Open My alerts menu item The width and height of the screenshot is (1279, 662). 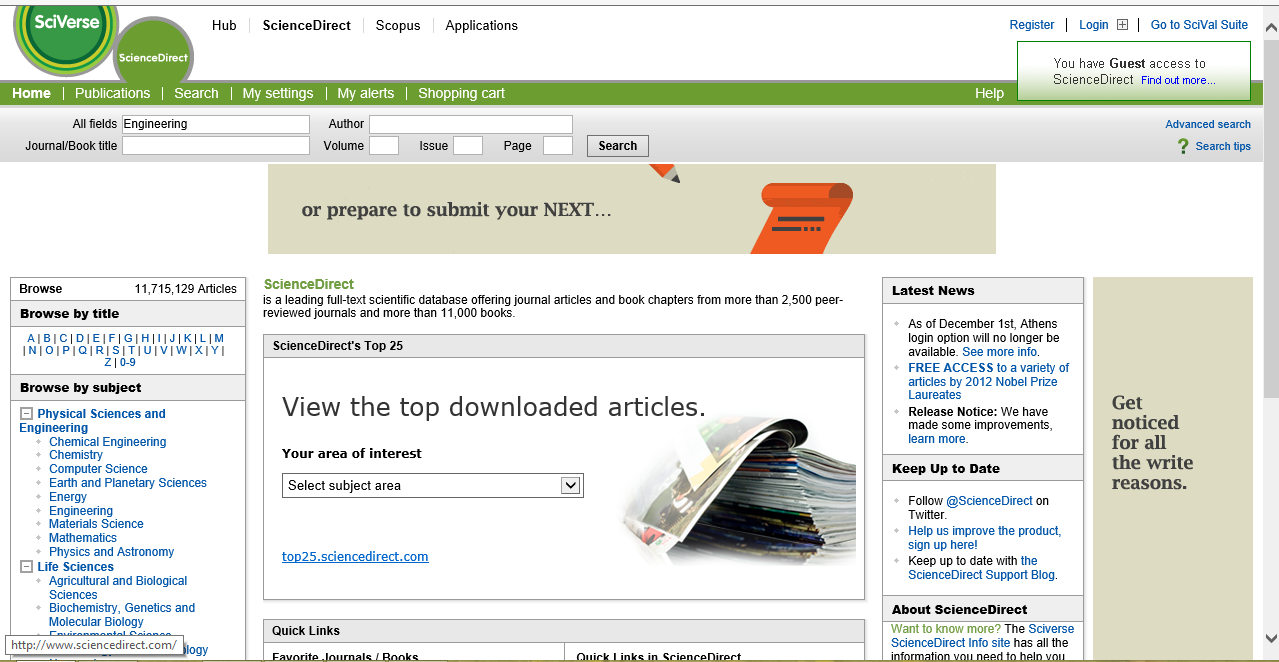(366, 93)
